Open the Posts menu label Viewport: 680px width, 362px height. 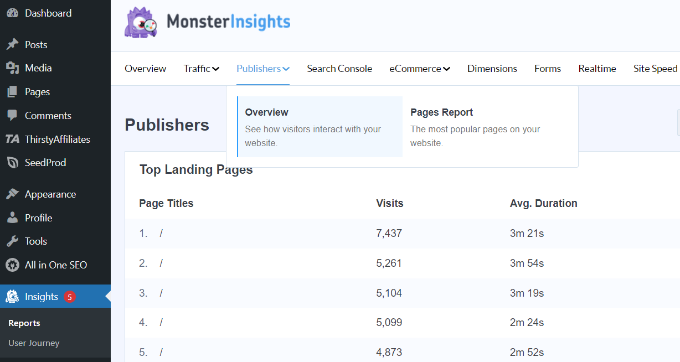tap(36, 44)
